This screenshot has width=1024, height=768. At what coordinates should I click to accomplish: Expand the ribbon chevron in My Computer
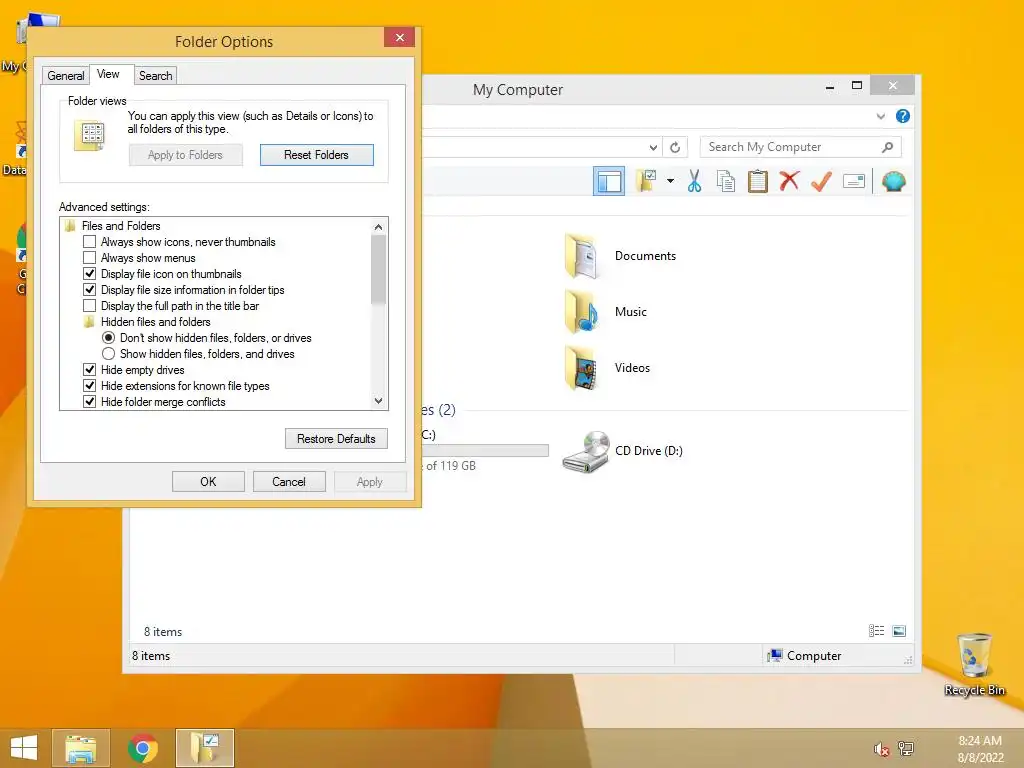[x=880, y=116]
